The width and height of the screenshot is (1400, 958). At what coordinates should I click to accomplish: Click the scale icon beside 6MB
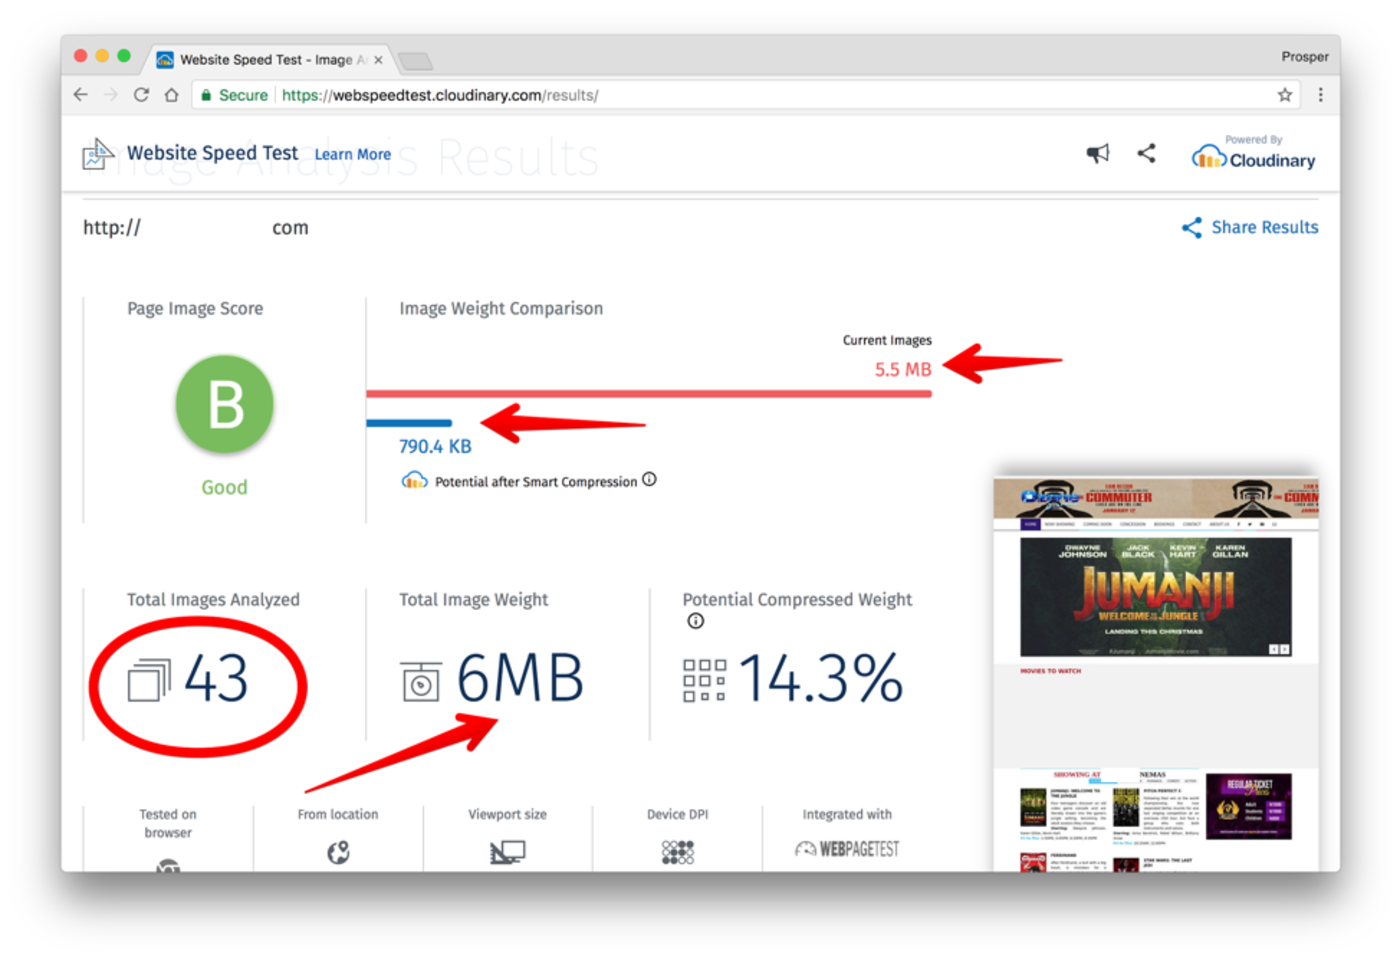[421, 681]
